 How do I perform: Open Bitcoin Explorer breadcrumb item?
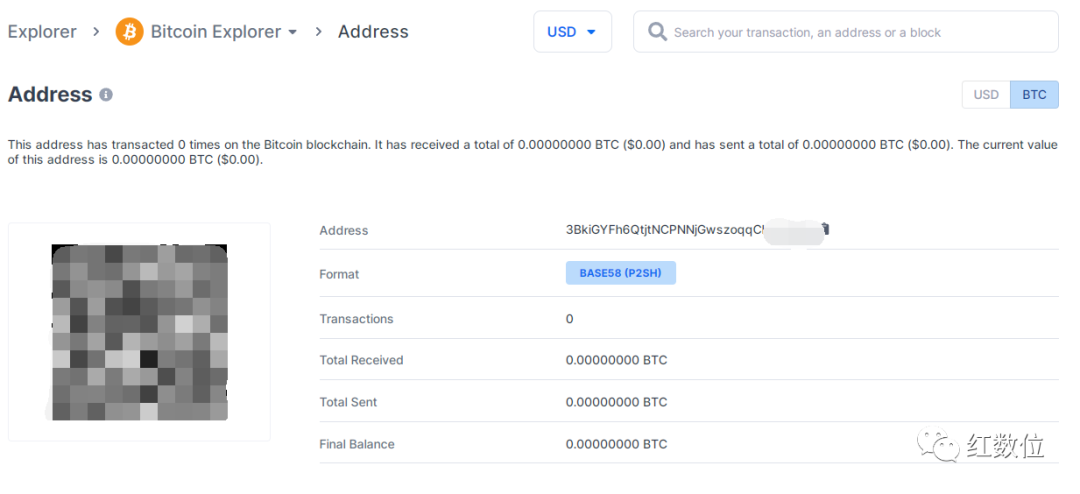pyautogui.click(x=216, y=32)
